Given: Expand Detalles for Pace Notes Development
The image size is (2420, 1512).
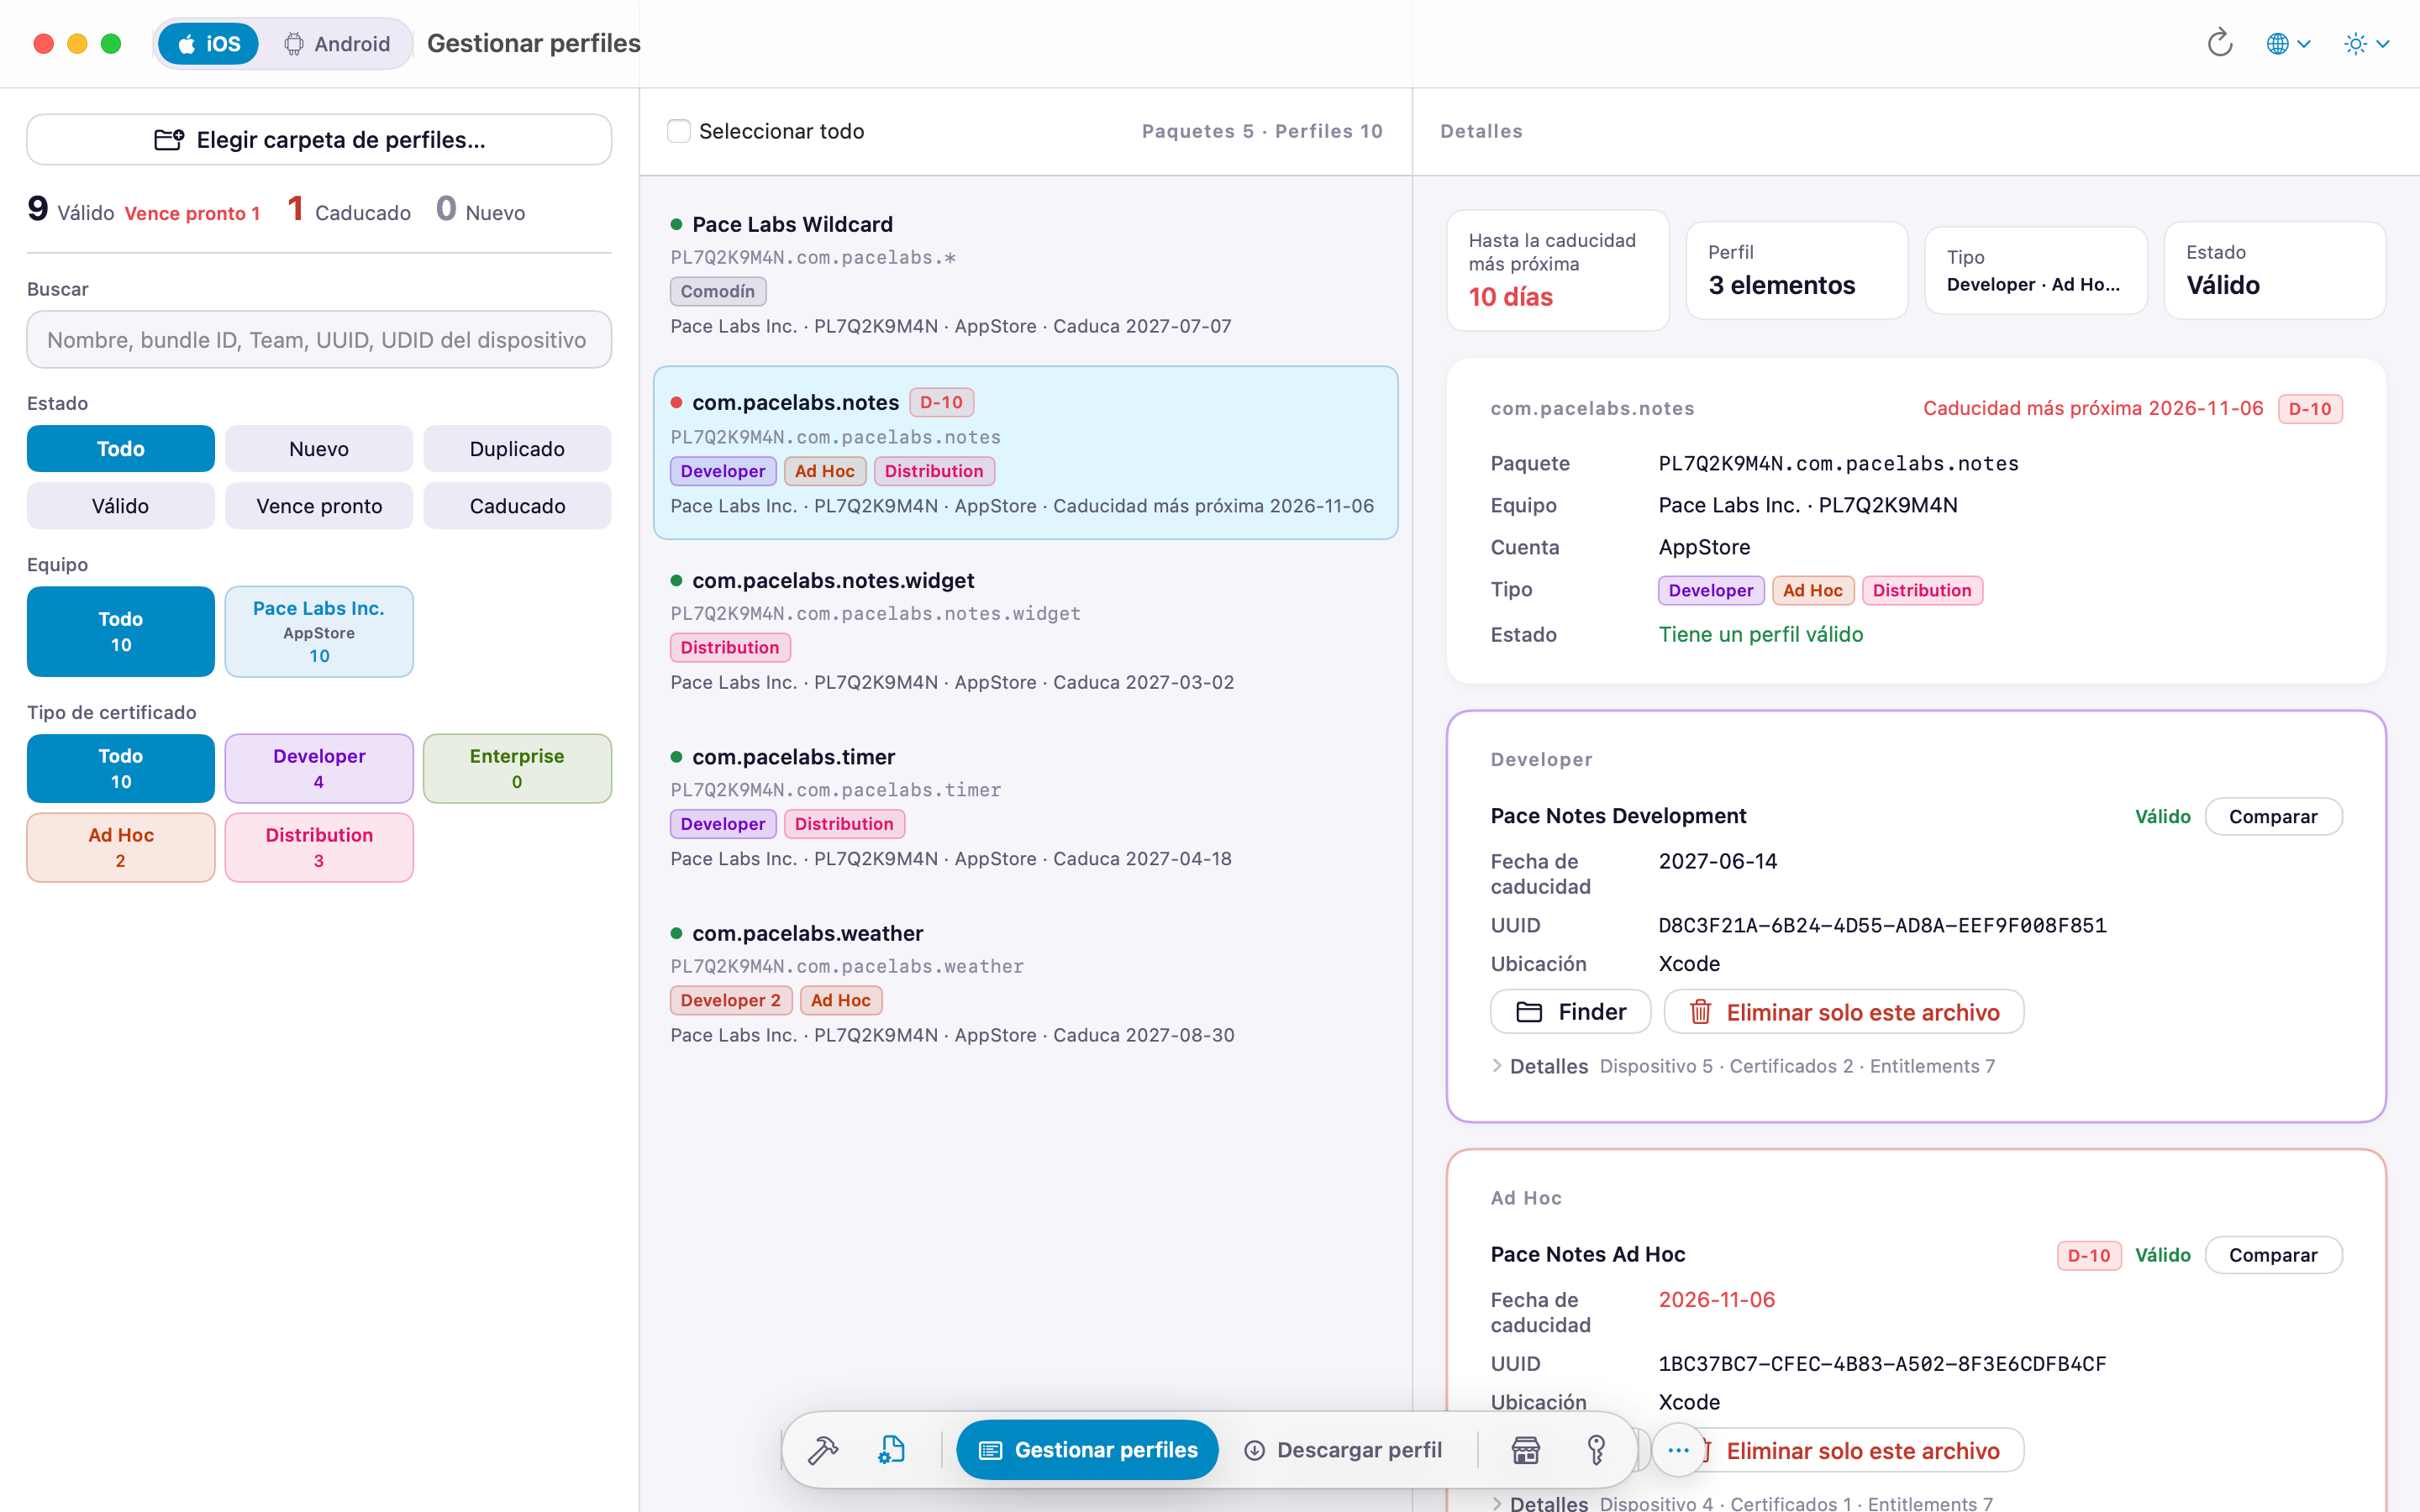Looking at the screenshot, I should (1540, 1066).
